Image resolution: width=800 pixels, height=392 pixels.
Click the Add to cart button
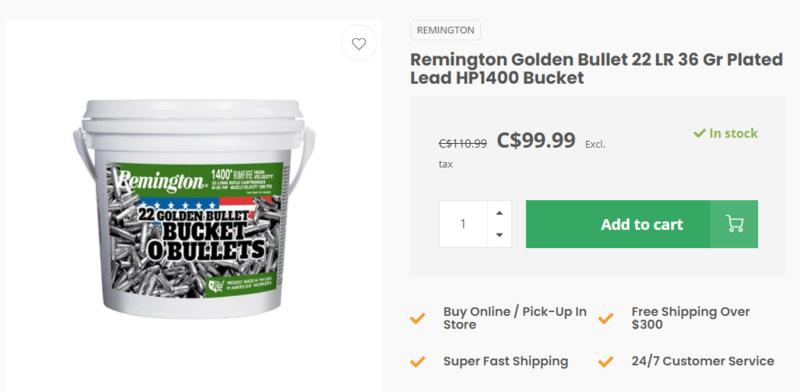tap(642, 224)
